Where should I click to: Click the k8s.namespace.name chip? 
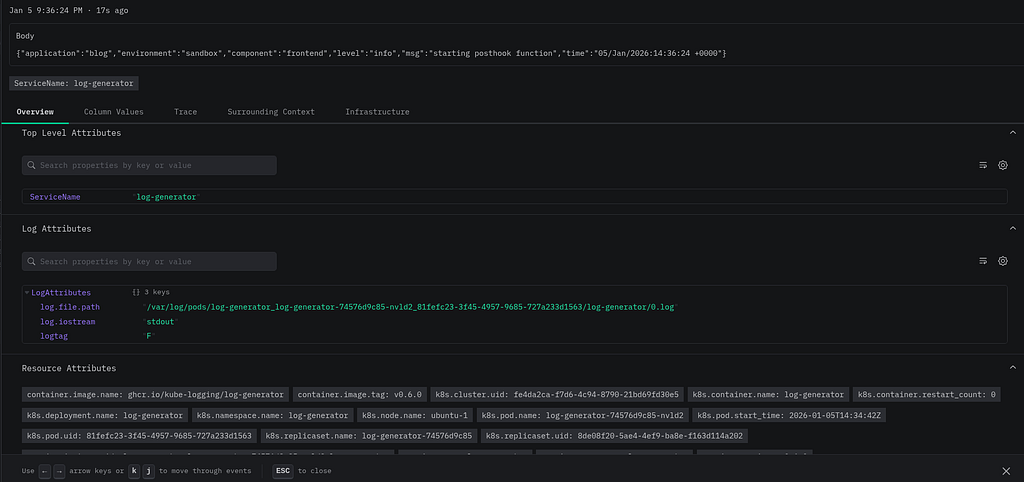273,415
